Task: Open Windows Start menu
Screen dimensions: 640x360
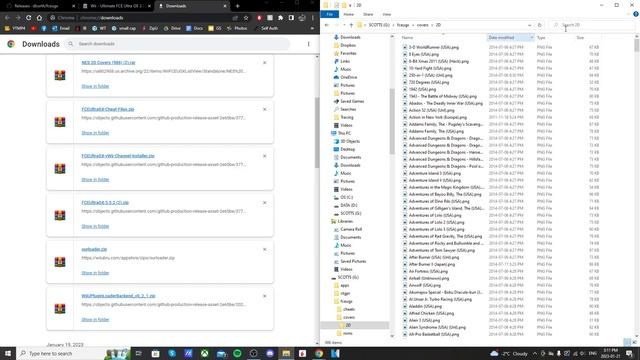Action: (x=8, y=353)
